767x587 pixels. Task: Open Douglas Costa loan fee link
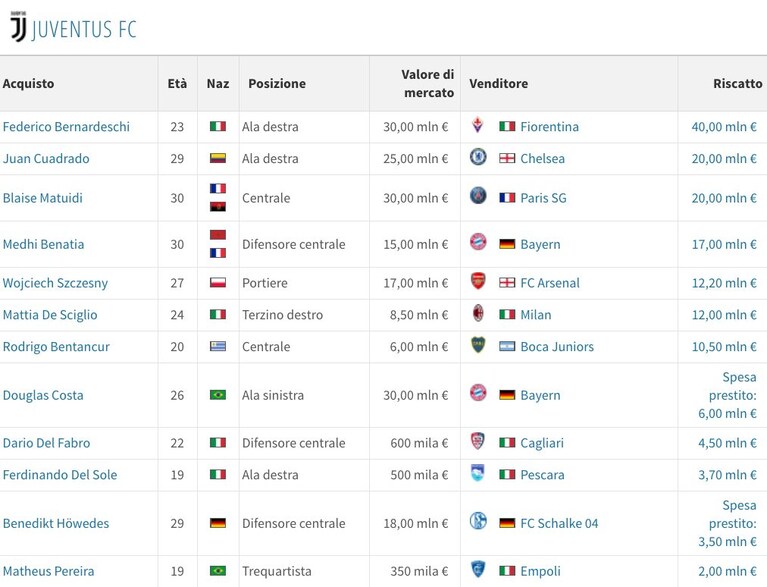point(727,395)
